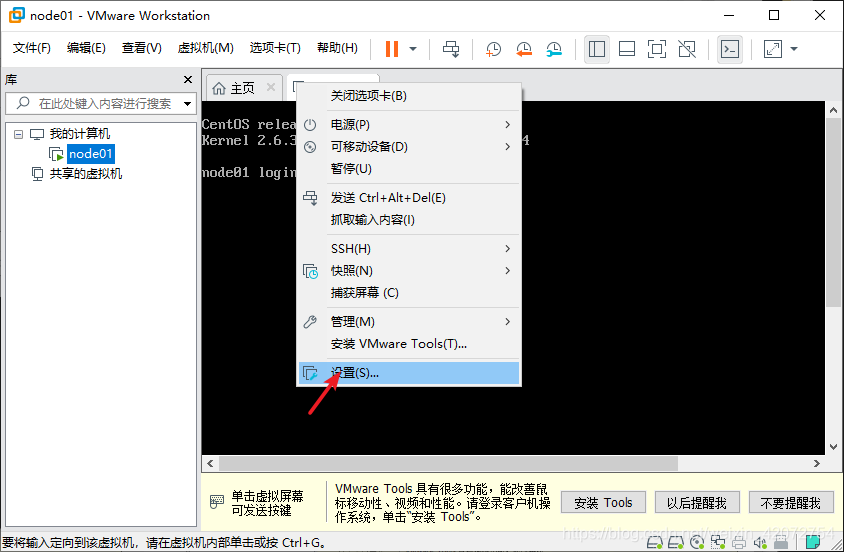Click the sound card status icon
844x552 pixels.
tap(760, 542)
